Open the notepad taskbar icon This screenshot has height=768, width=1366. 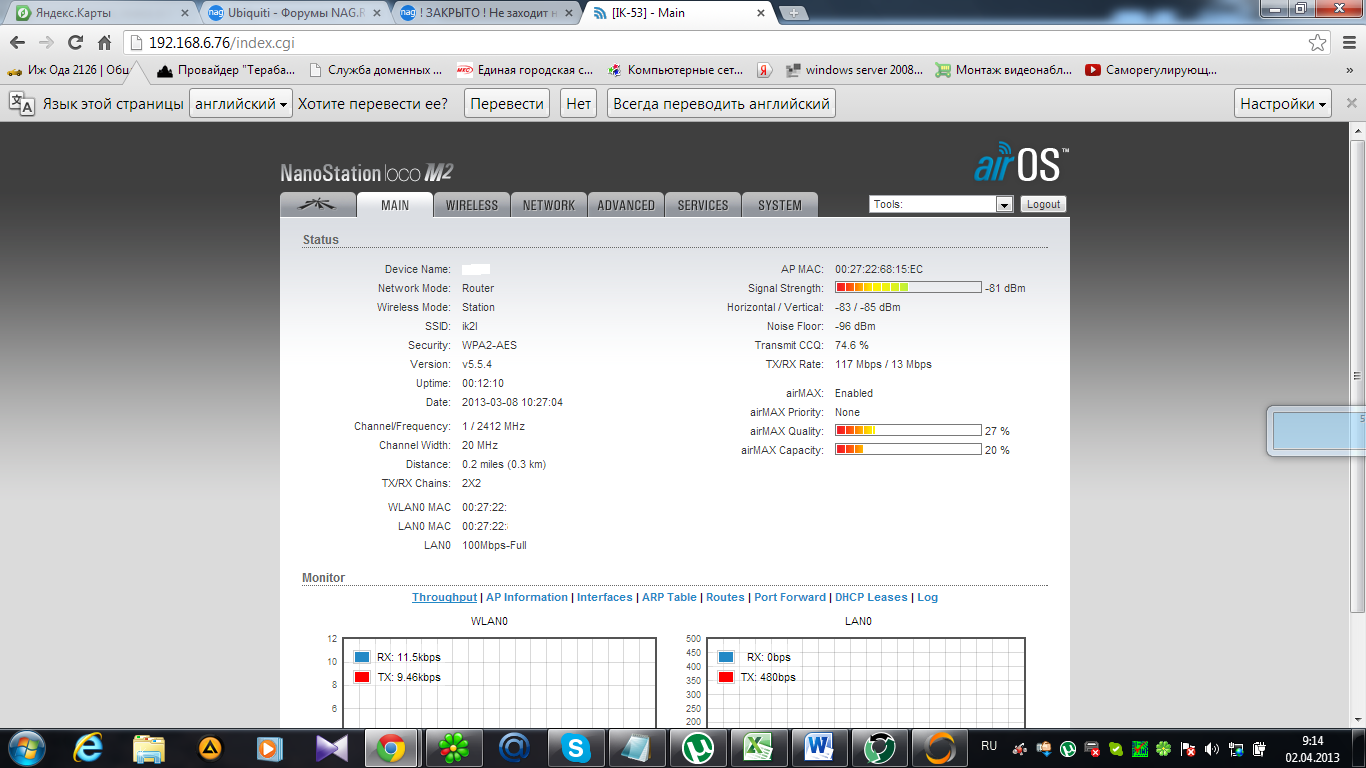636,747
